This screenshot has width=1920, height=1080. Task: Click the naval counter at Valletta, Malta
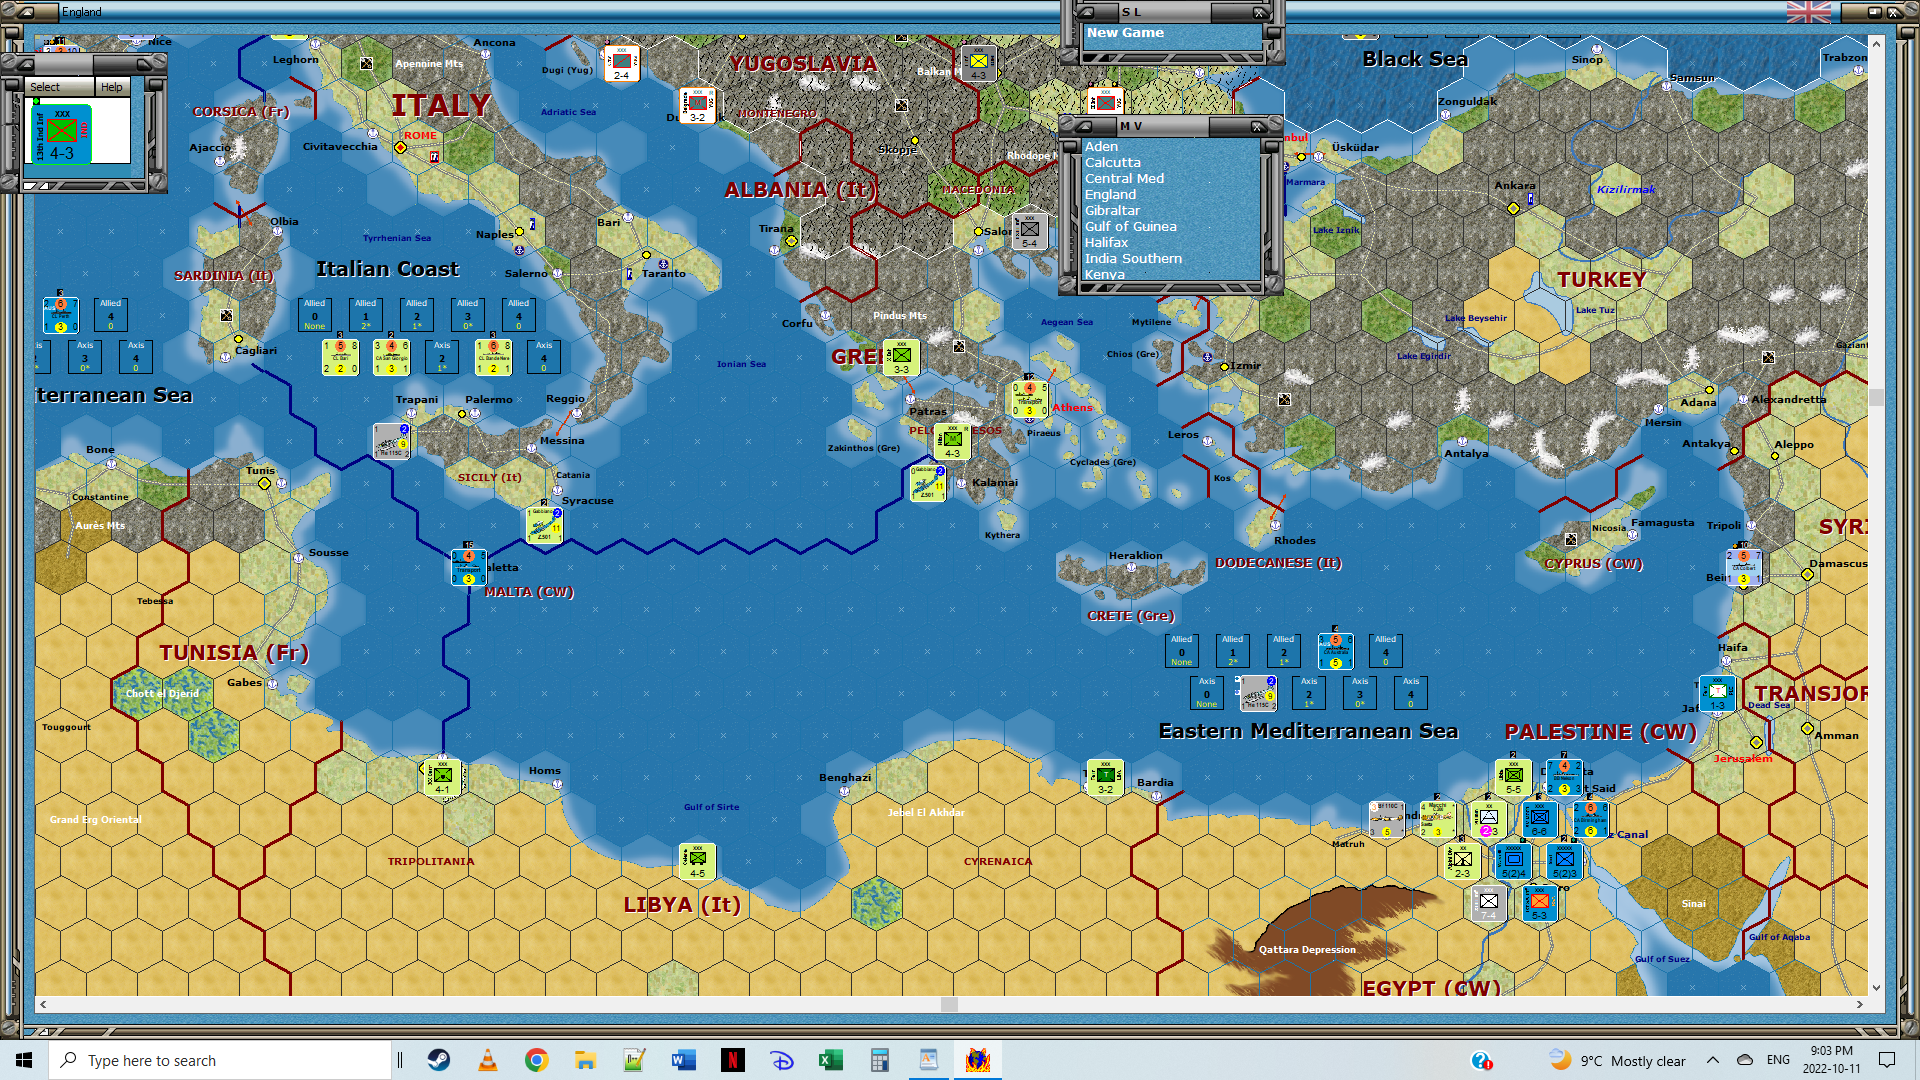468,567
